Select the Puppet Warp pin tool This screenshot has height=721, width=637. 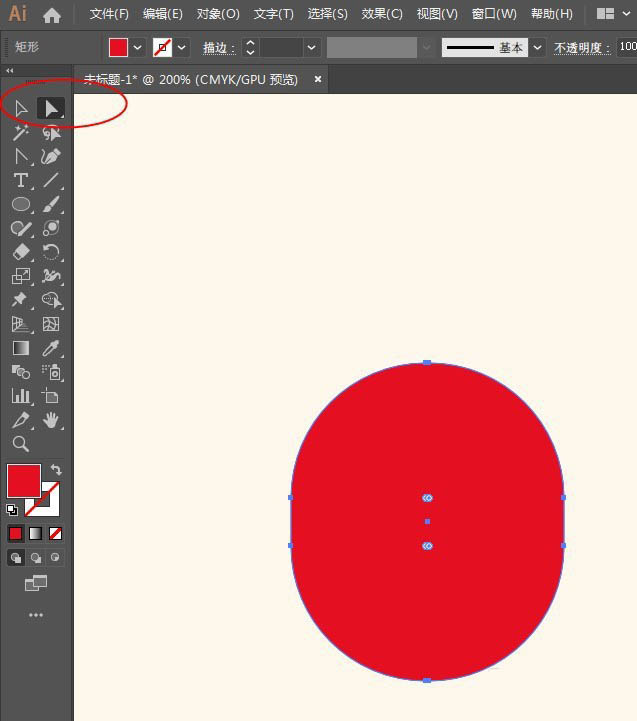[x=19, y=300]
